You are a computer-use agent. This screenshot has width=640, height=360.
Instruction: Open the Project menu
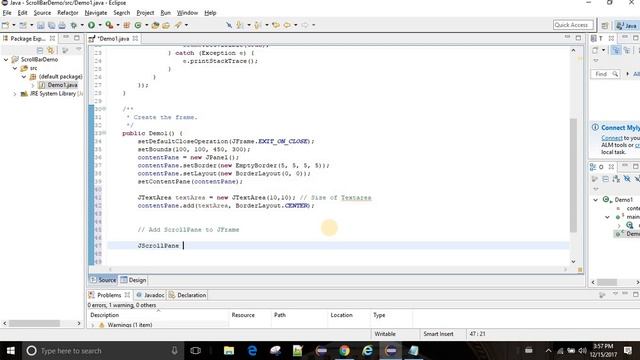point(145,13)
